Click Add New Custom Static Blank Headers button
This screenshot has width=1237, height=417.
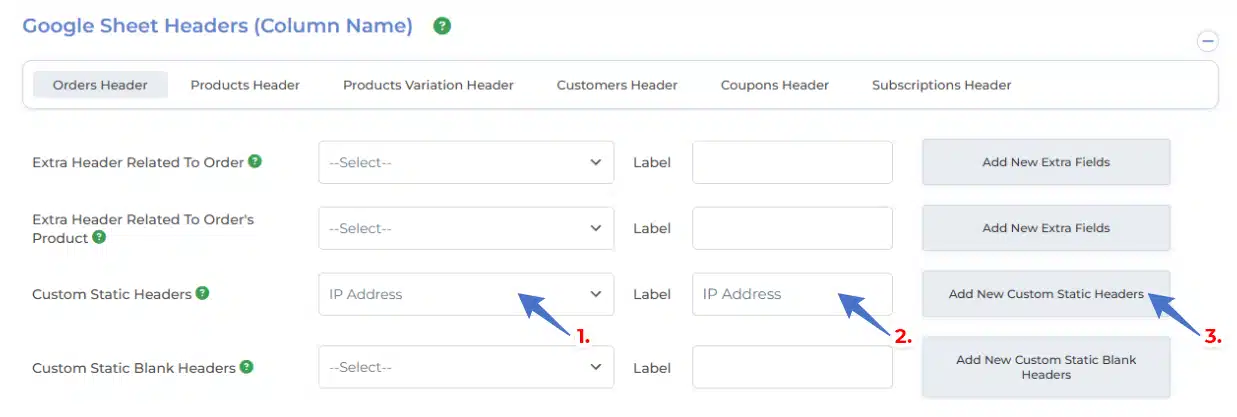pyautogui.click(x=1046, y=367)
